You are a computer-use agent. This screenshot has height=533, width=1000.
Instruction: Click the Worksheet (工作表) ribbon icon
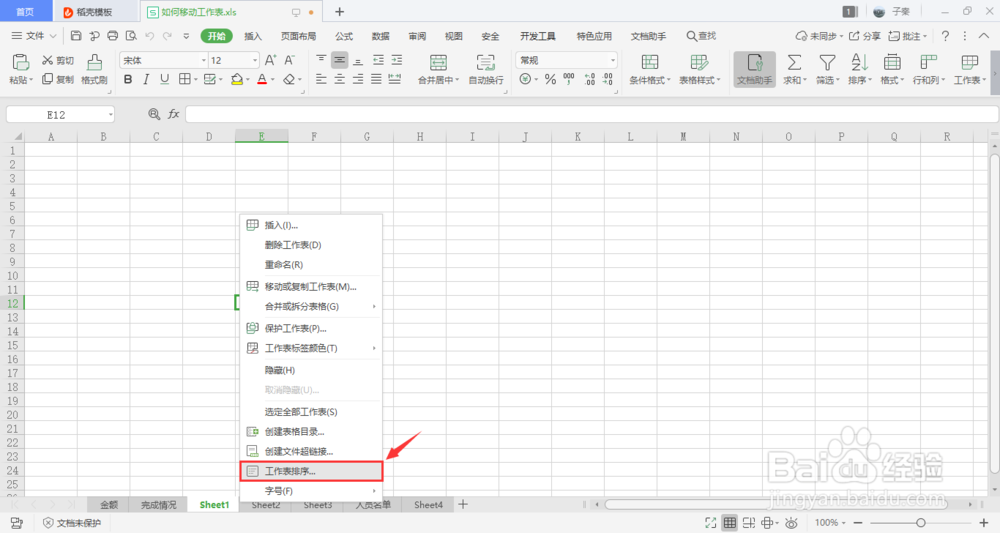[969, 62]
